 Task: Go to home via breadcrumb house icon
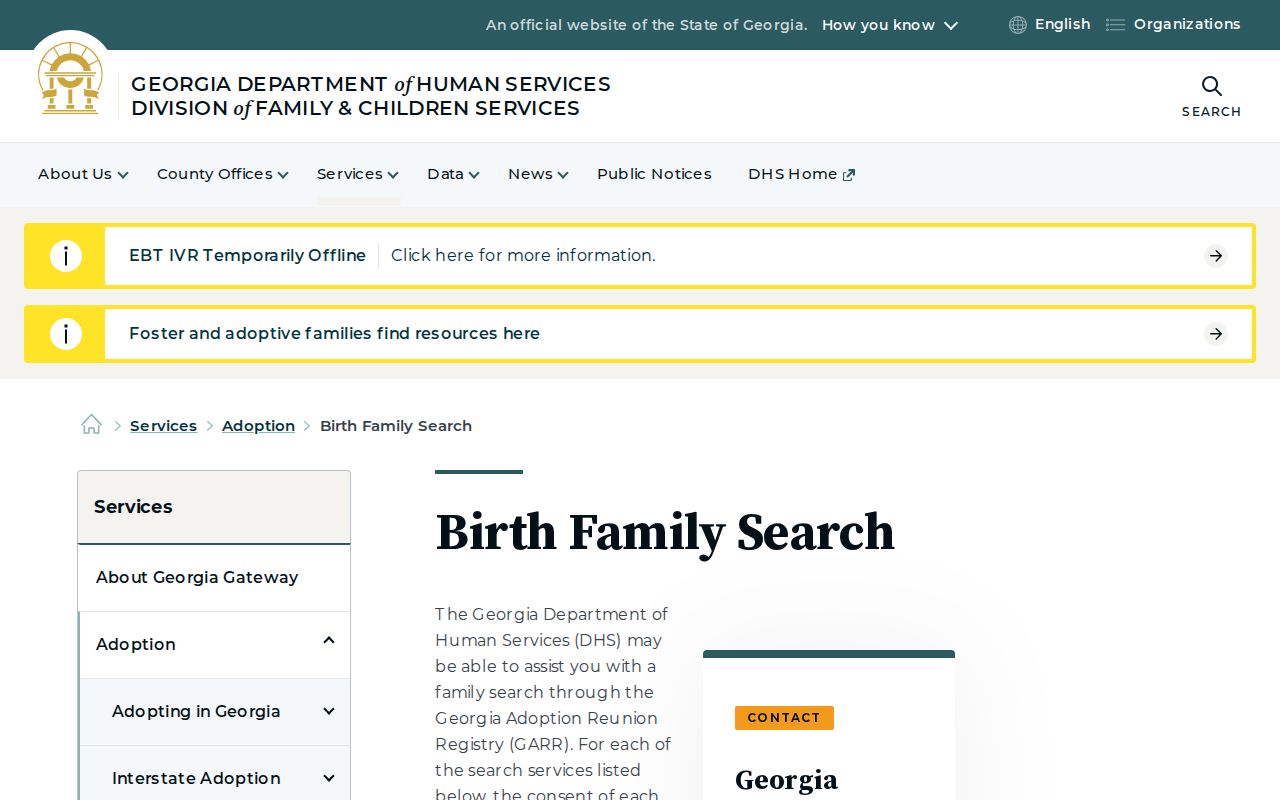pos(92,425)
